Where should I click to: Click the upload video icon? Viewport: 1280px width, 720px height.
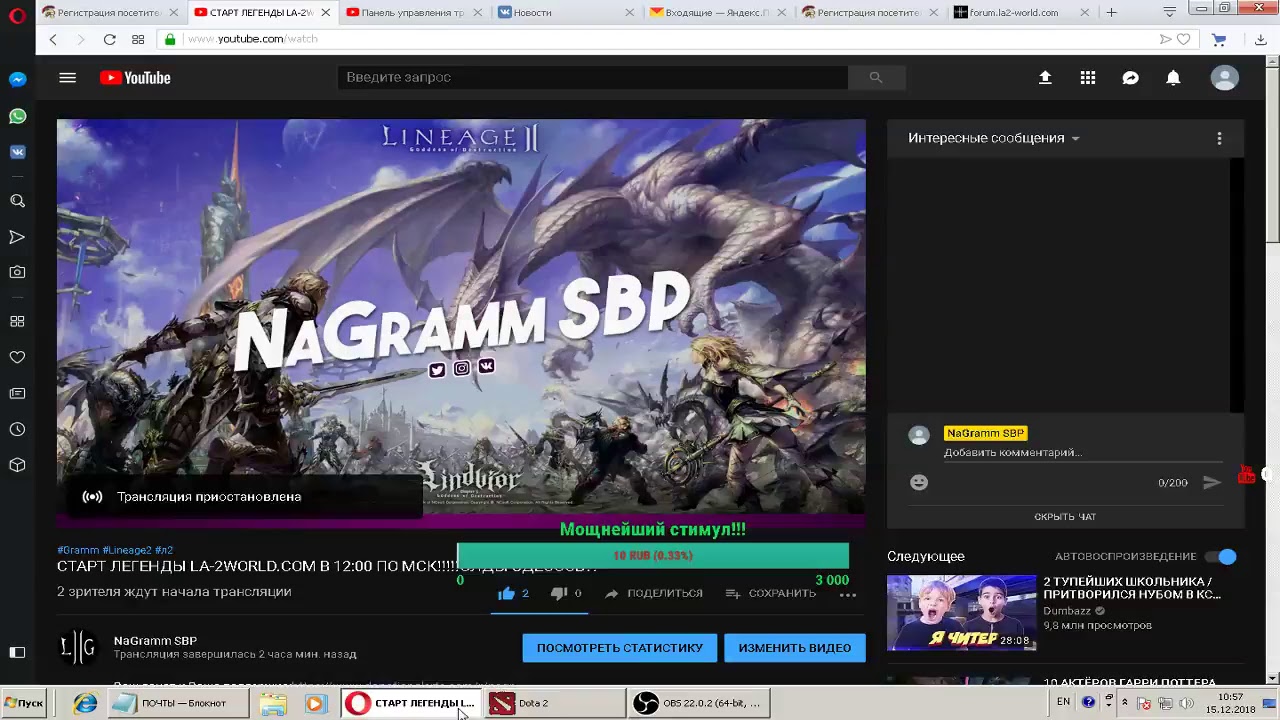coord(1045,77)
